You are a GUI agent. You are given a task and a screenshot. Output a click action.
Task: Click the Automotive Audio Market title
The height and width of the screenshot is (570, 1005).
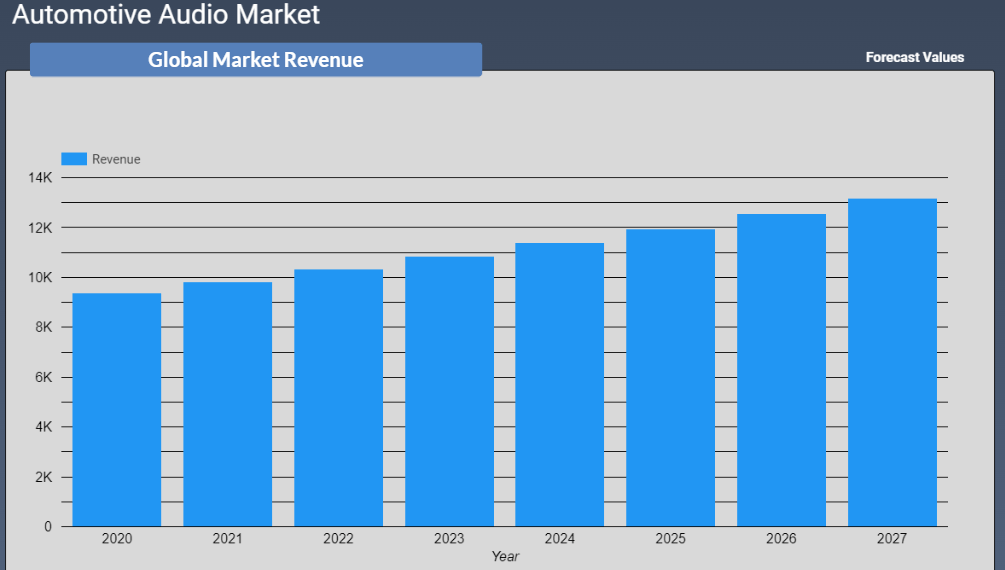pos(166,14)
